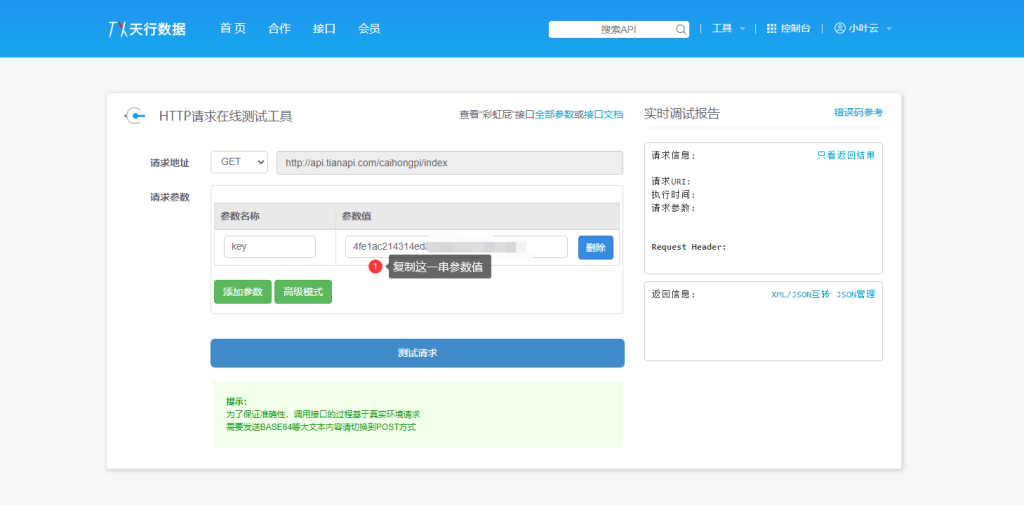Viewport: 1024px width, 505px height.
Task: Switch to 高级模式
Action: (303, 292)
